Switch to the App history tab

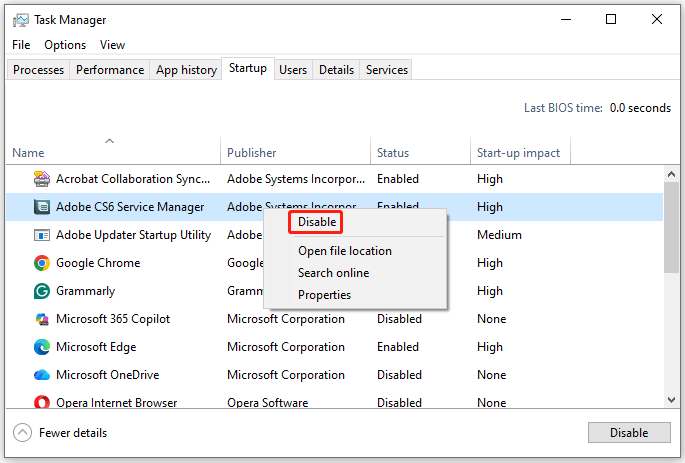[187, 70]
